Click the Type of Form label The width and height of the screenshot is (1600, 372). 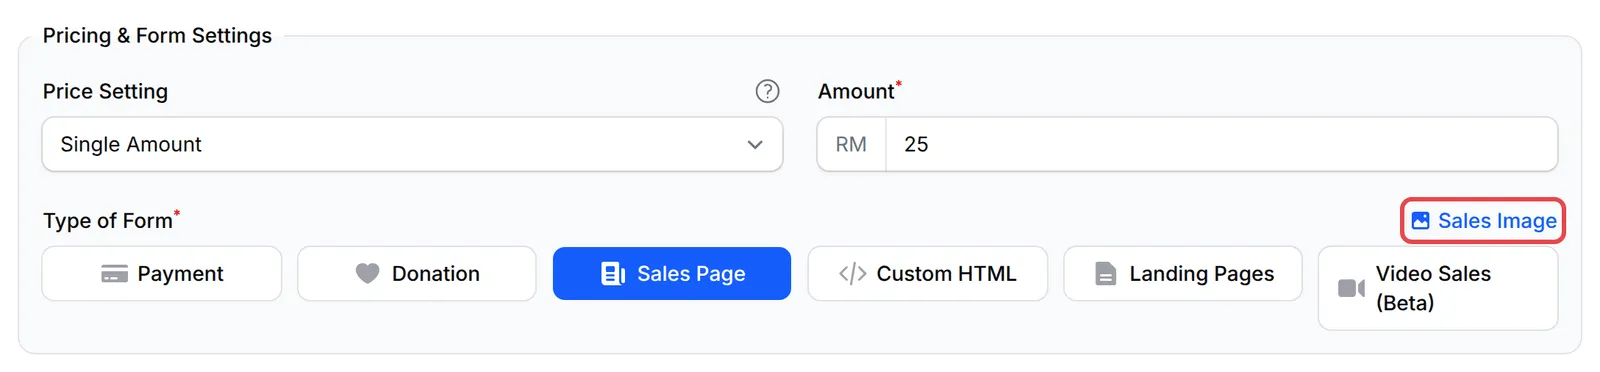coord(108,220)
